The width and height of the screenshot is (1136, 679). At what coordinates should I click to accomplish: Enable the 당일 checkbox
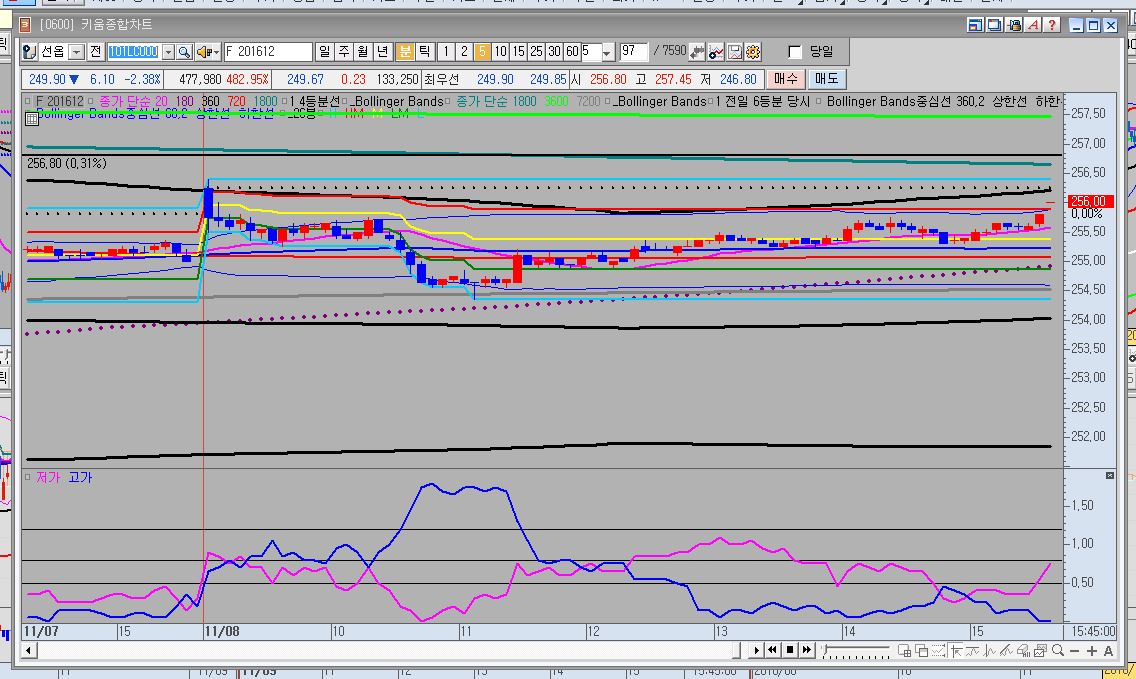tap(795, 52)
